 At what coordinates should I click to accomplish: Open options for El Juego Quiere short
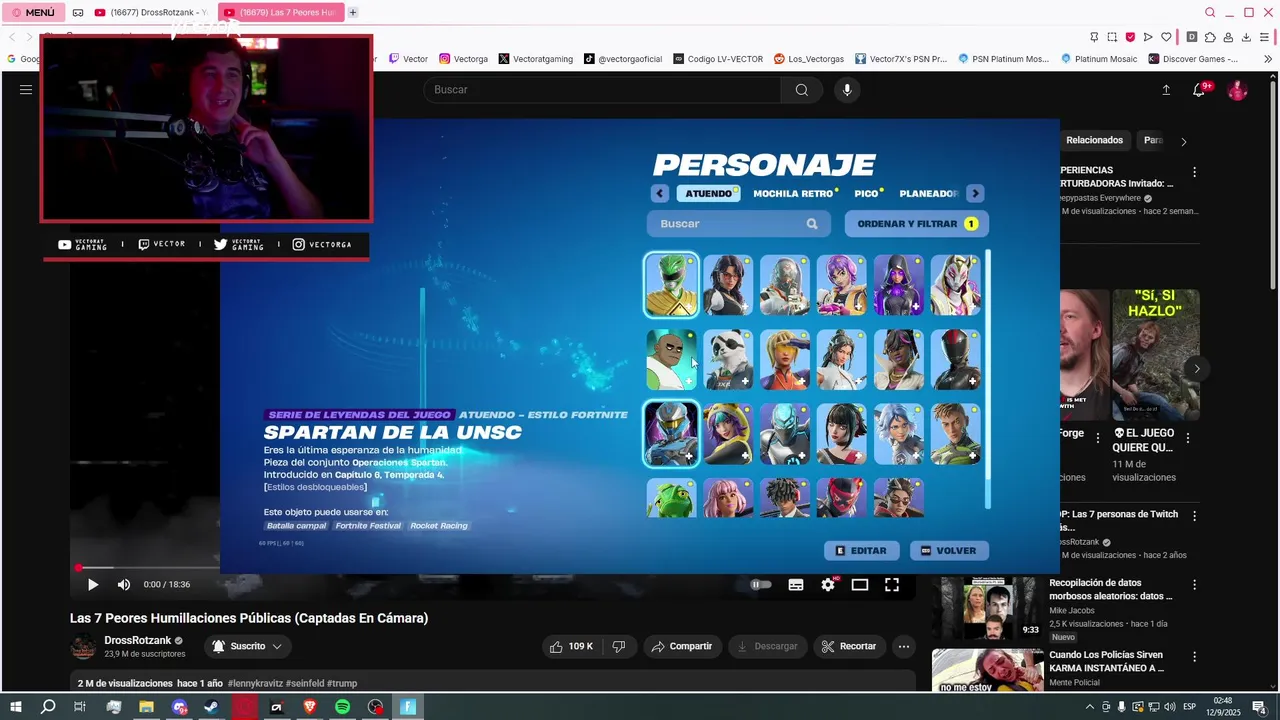(x=1188, y=438)
